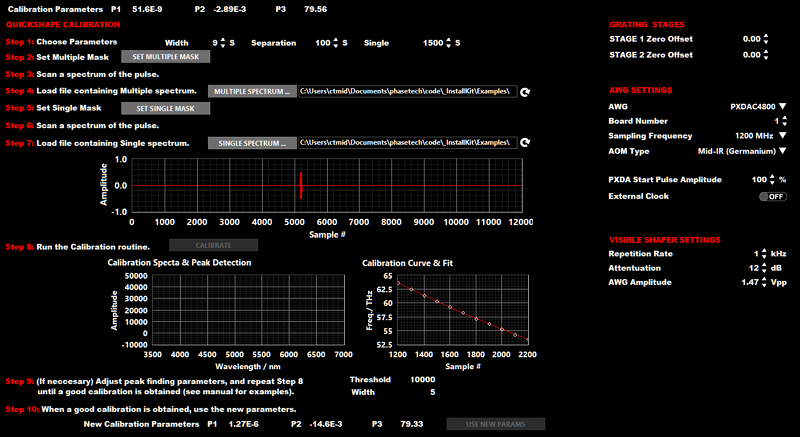Click the SINGLE SPECTRUM load button
The width and height of the screenshot is (800, 437).
pos(252,143)
